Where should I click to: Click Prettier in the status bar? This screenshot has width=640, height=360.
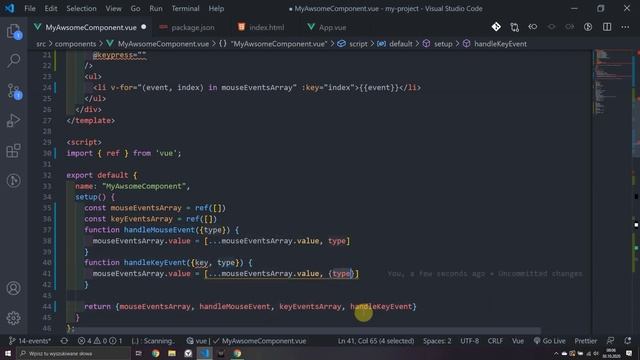click(586, 340)
